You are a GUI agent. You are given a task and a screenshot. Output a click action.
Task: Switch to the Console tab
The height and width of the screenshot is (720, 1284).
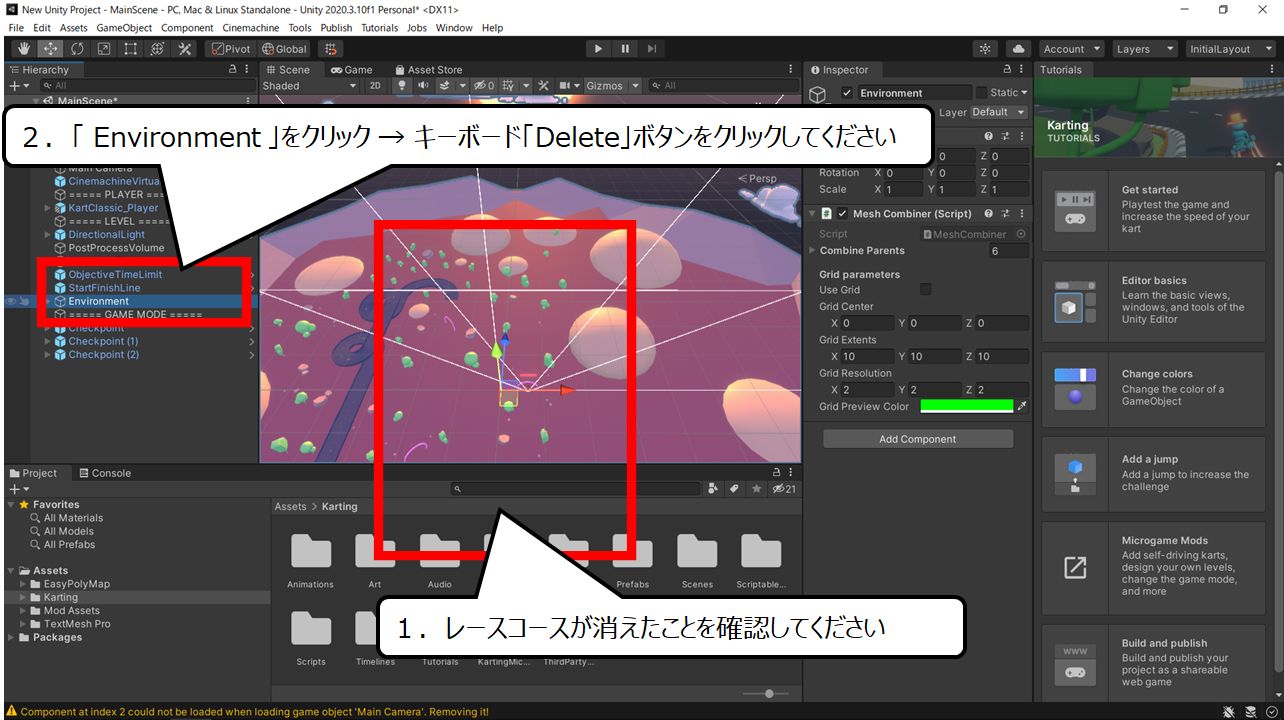(x=105, y=473)
